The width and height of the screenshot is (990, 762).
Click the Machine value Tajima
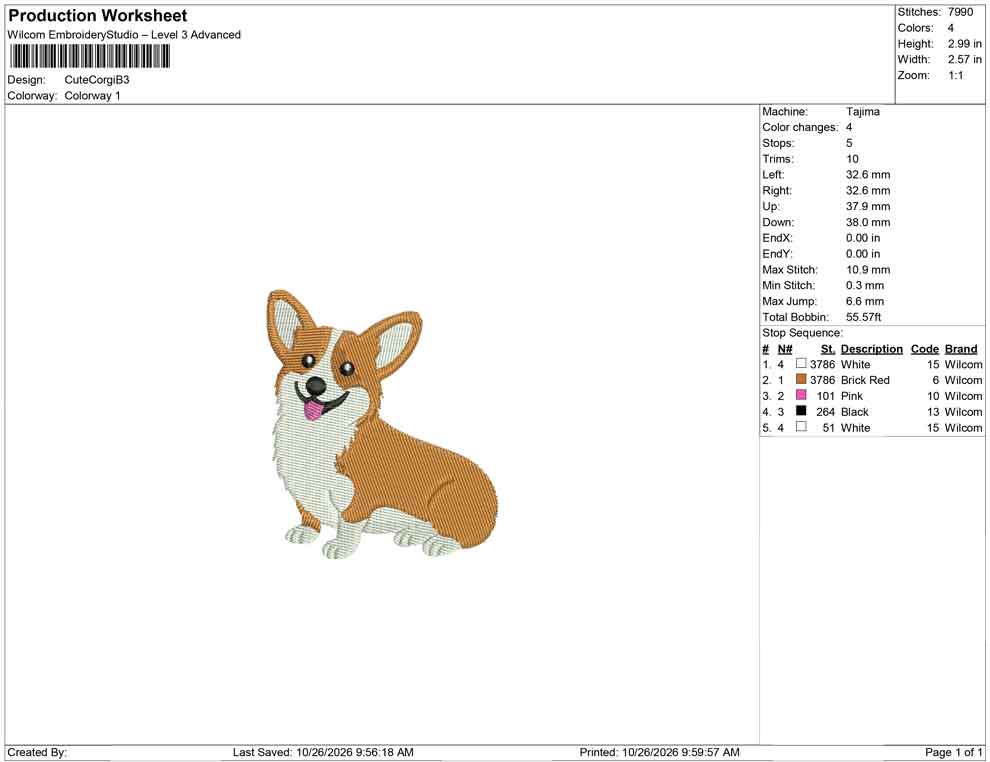[862, 112]
